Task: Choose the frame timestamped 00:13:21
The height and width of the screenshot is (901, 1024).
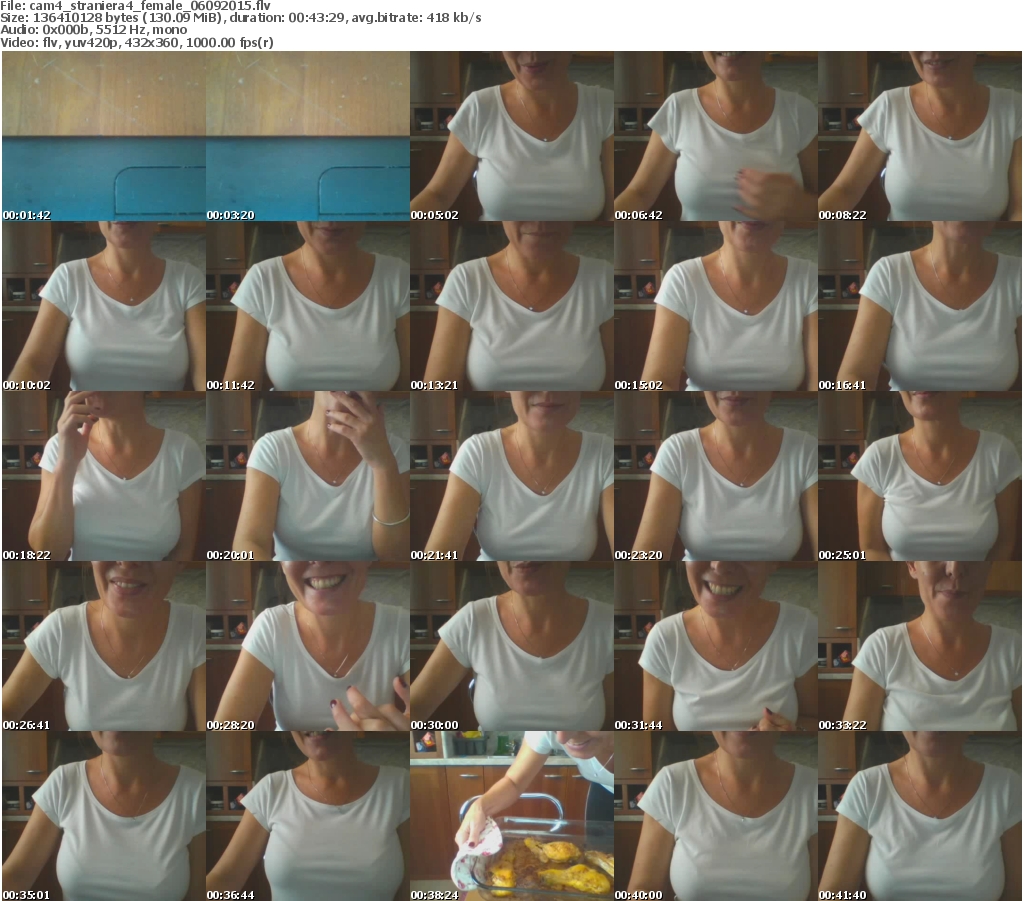Action: point(511,306)
